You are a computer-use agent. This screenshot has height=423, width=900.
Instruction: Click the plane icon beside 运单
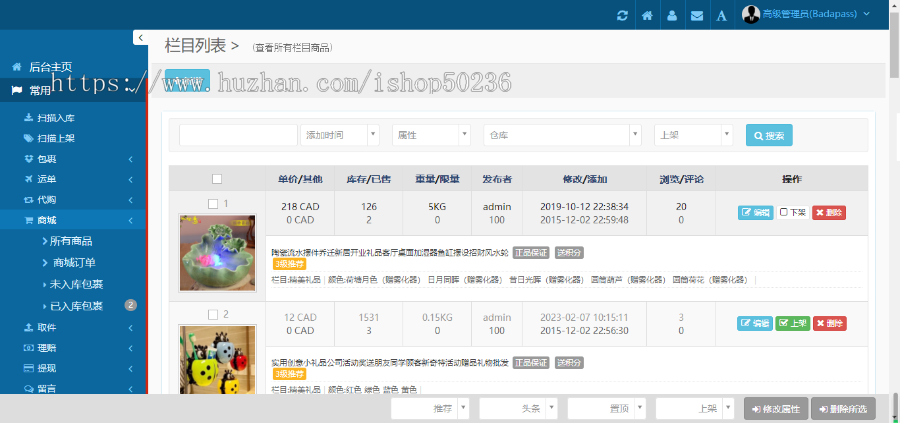coord(28,179)
